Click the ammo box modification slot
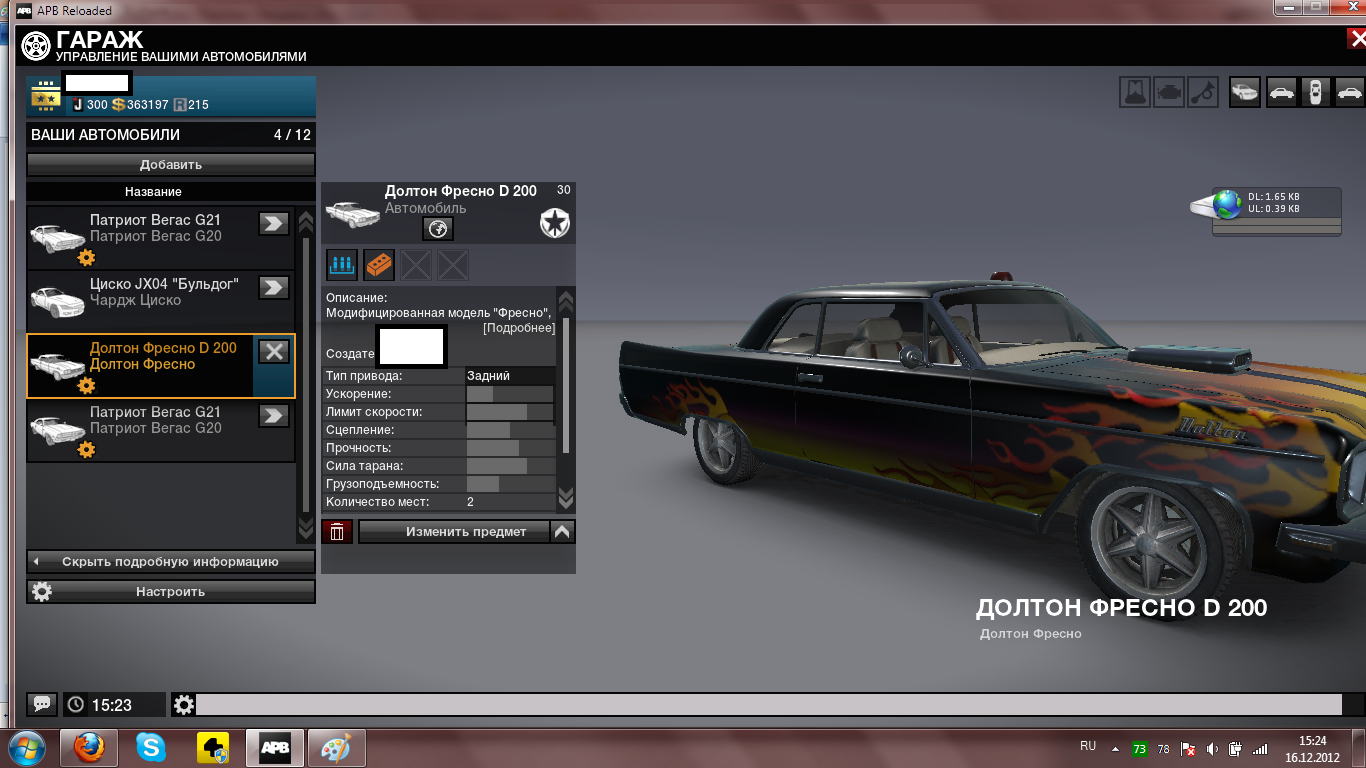Image resolution: width=1366 pixels, height=768 pixels. (342, 265)
